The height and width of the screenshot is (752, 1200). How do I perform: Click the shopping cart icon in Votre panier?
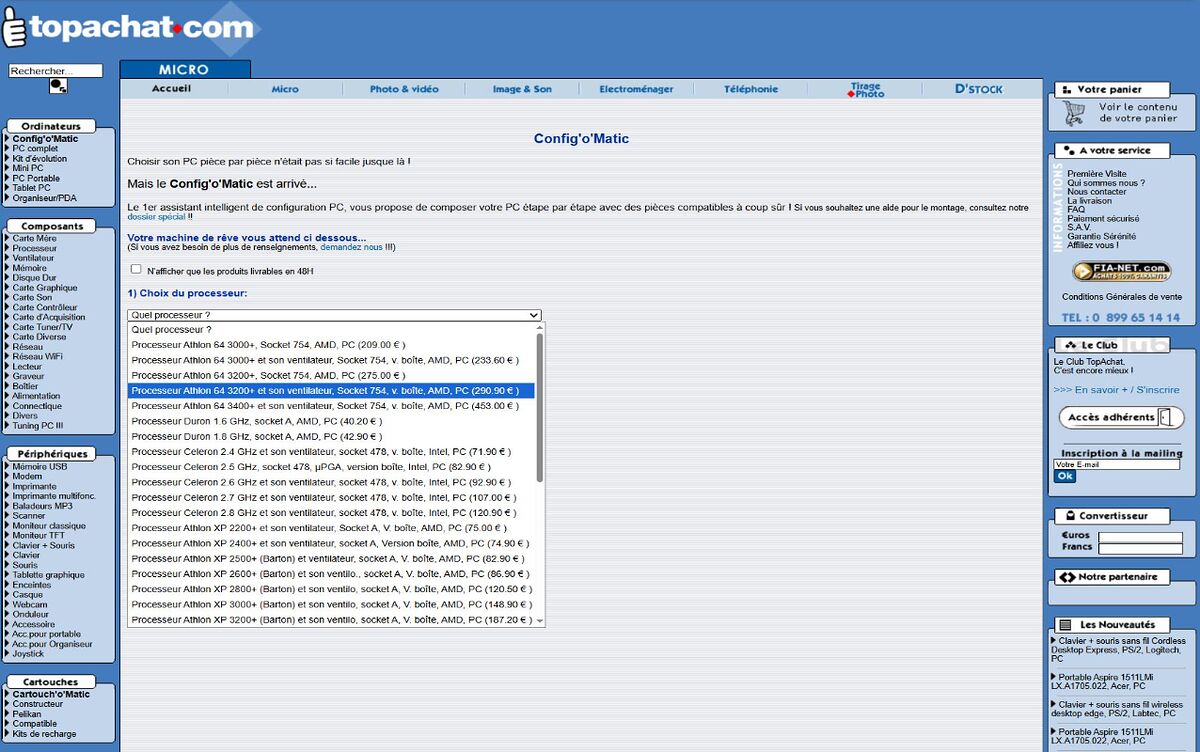[x=1074, y=113]
